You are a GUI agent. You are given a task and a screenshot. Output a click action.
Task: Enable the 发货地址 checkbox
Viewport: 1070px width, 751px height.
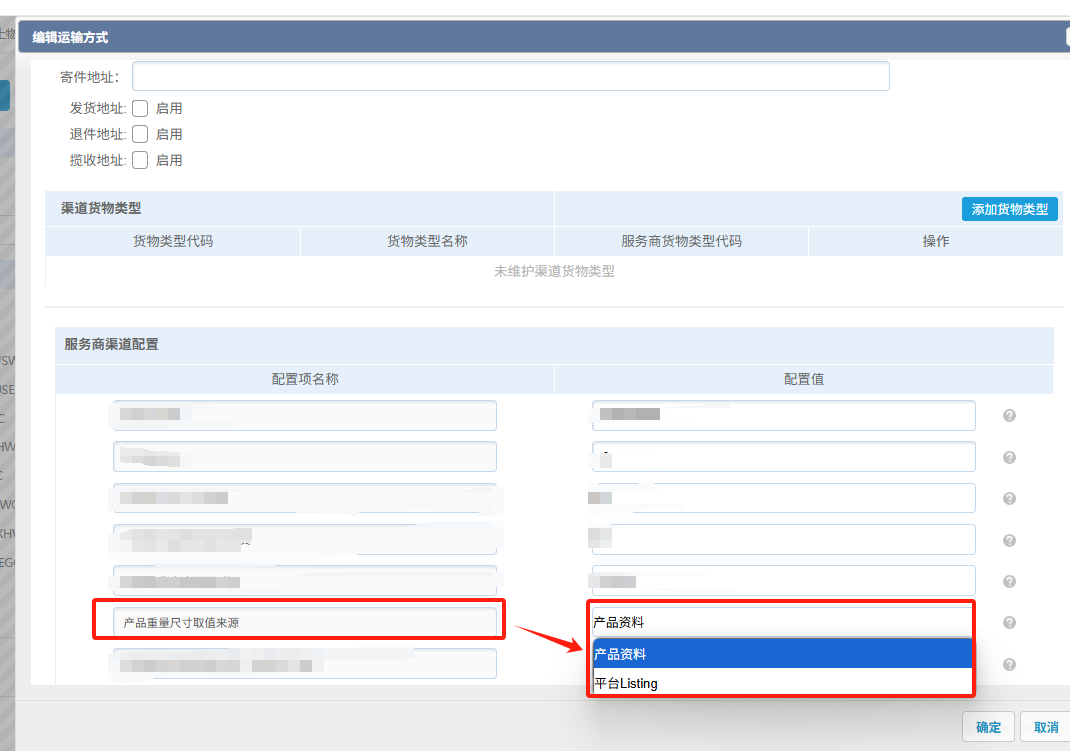(140, 108)
